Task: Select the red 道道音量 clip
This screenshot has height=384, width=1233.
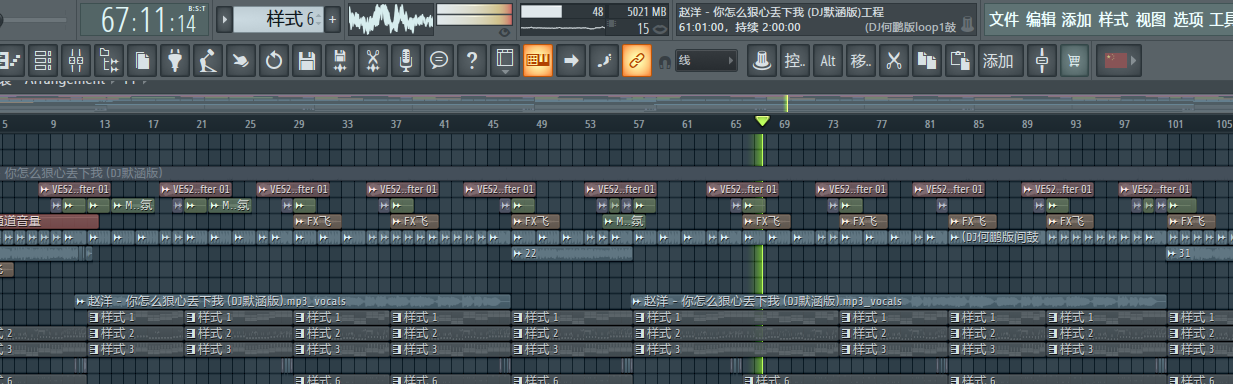Action: (49, 221)
